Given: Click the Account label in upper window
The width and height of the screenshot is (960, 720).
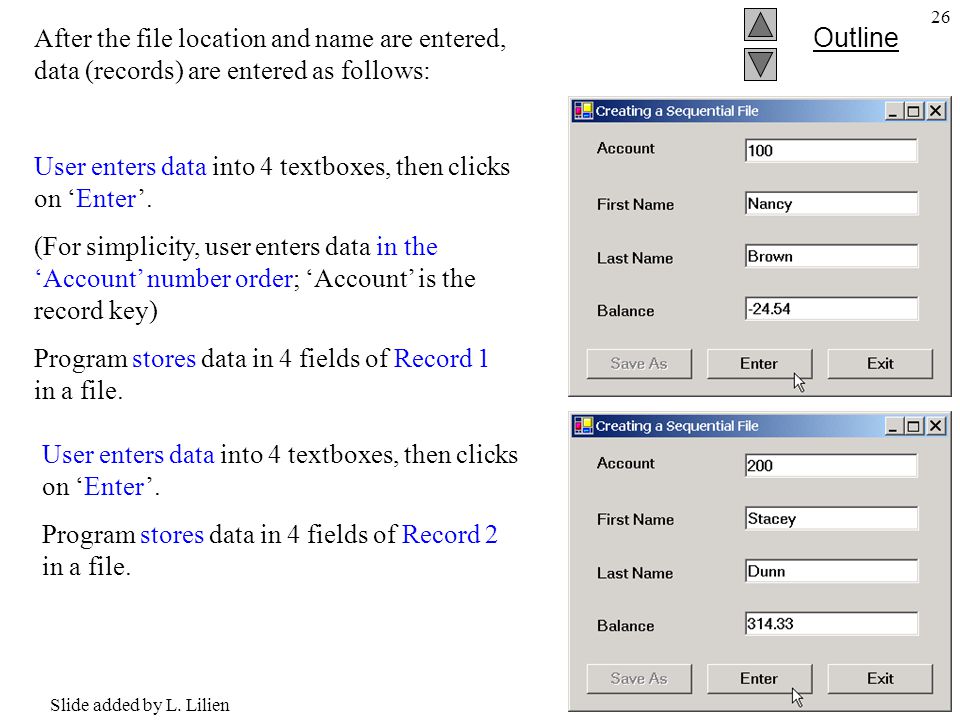Looking at the screenshot, I should (x=626, y=148).
